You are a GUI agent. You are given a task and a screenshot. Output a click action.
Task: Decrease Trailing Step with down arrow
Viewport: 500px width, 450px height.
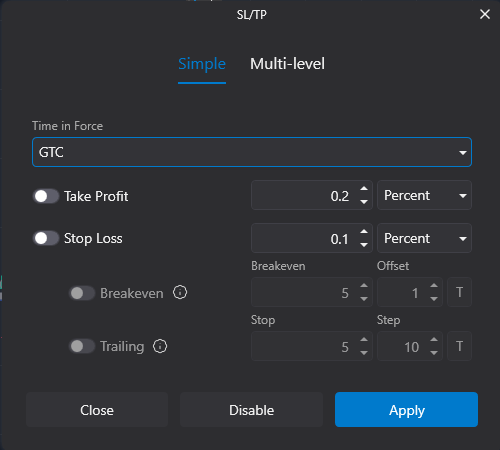[434, 353]
